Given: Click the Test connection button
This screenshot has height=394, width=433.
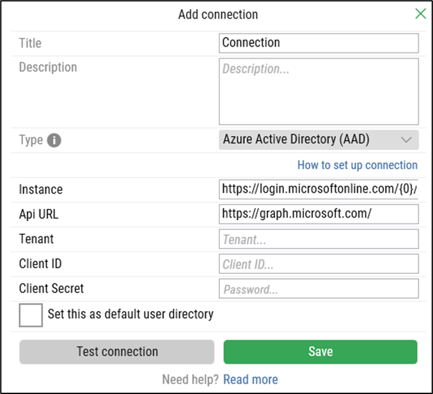Looking at the screenshot, I should pos(117,352).
